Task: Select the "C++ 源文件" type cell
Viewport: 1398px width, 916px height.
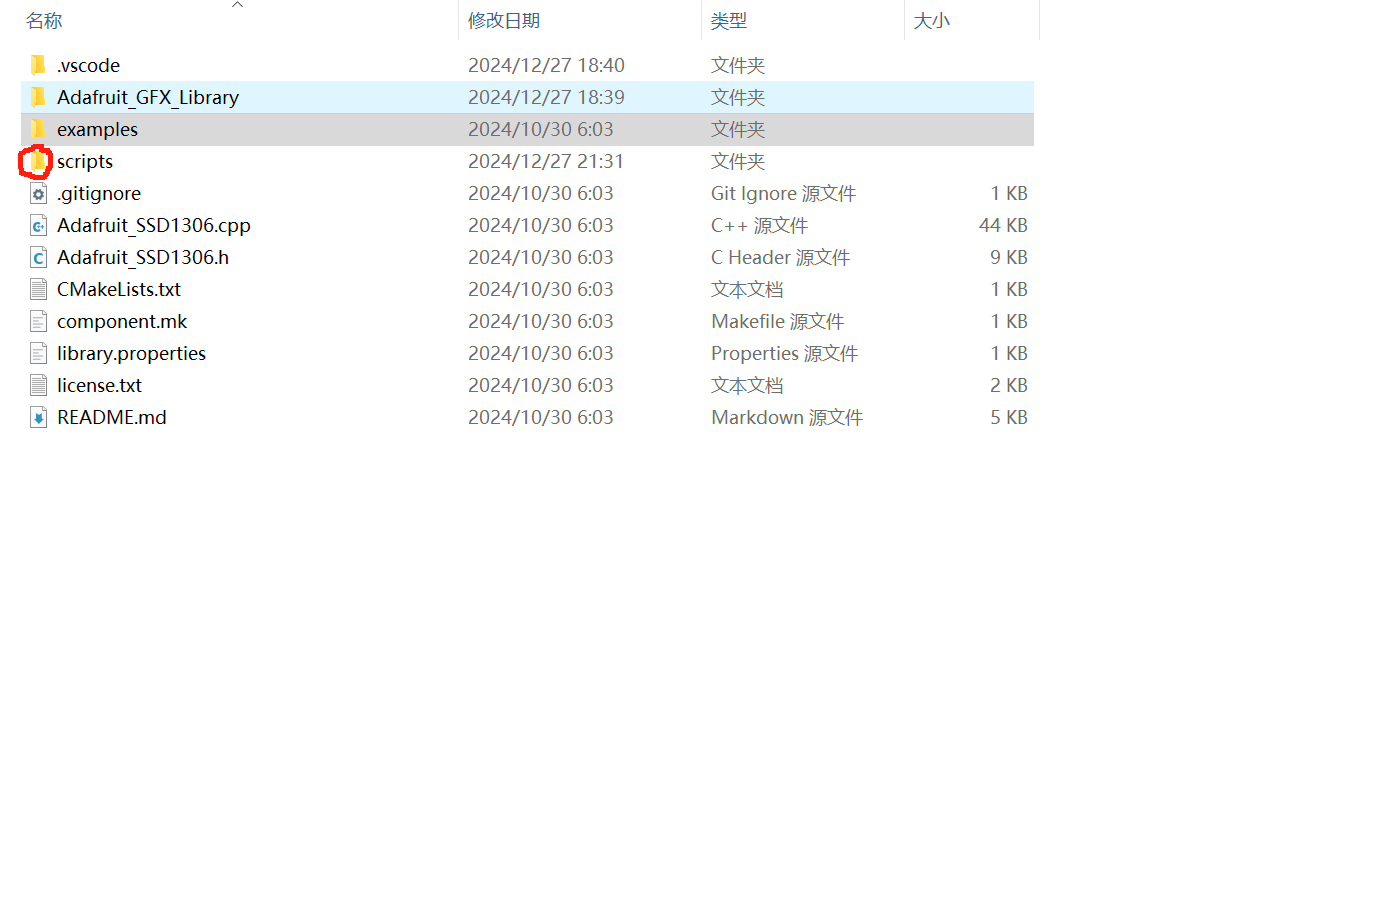Action: coord(760,225)
